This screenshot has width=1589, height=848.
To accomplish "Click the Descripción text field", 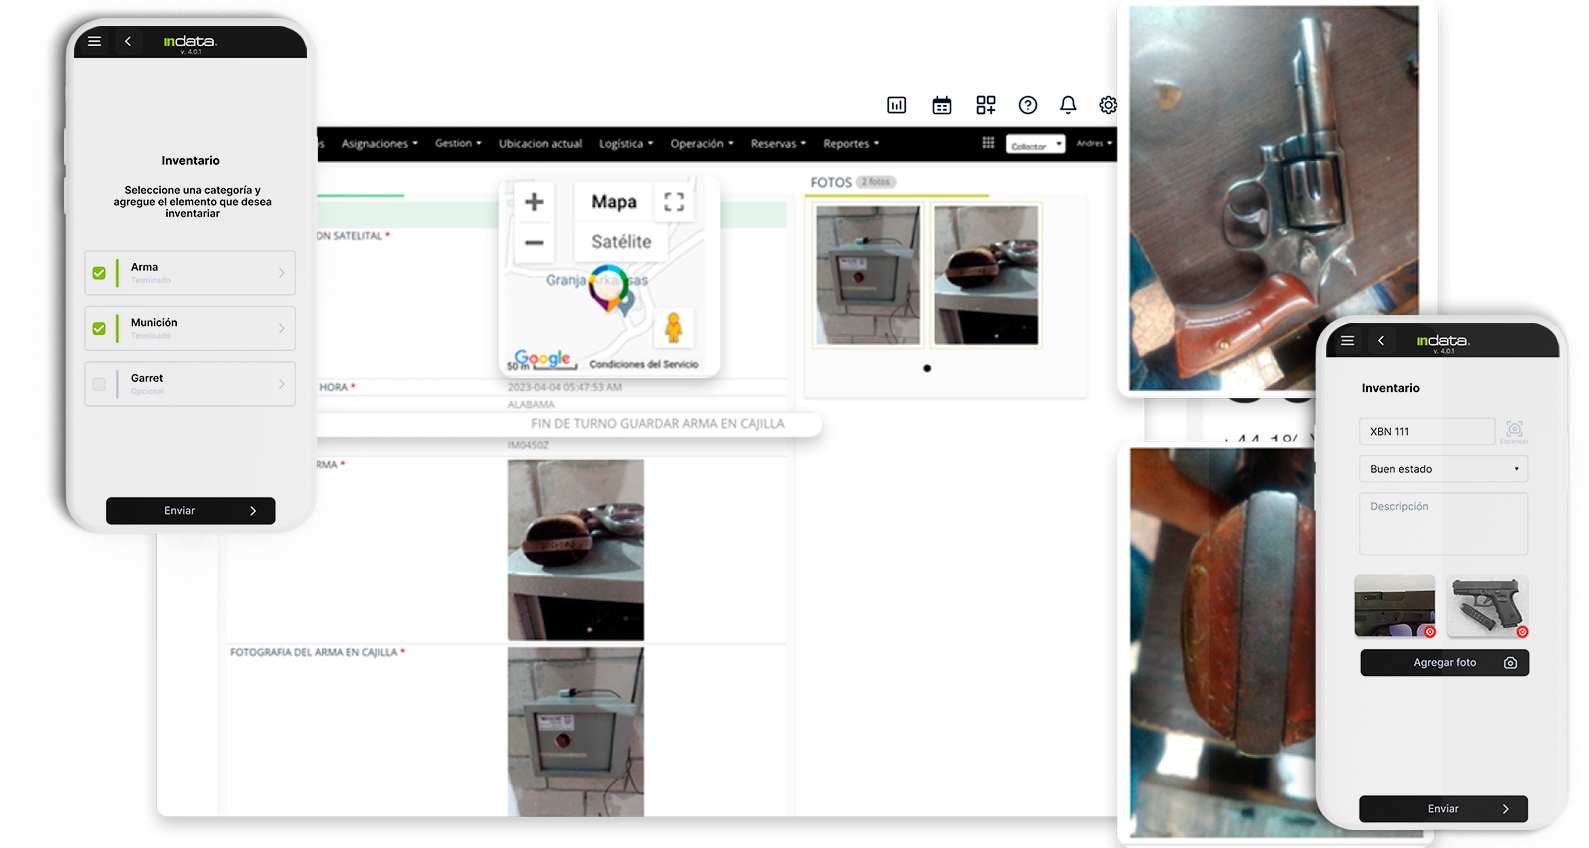I will click(1442, 523).
